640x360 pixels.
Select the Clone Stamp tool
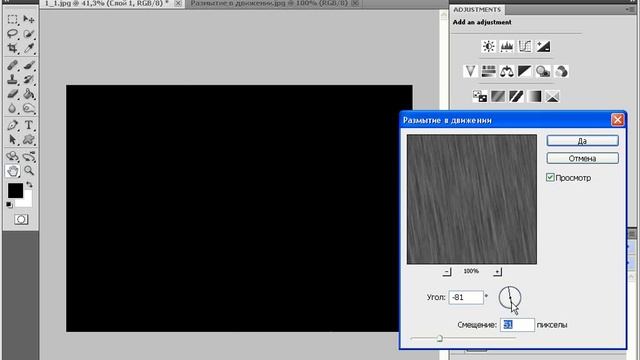click(x=13, y=79)
